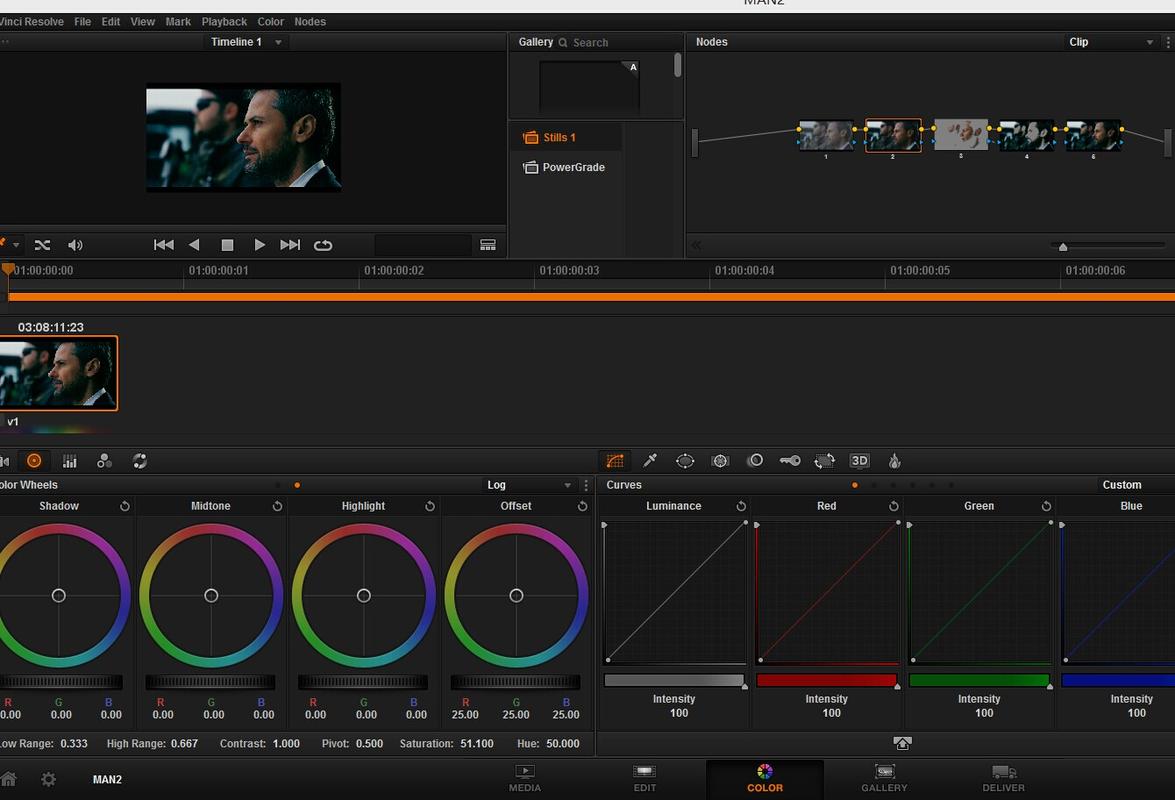
Task: Toggle shuffle unmix mode icon
Action: pyautogui.click(x=43, y=245)
